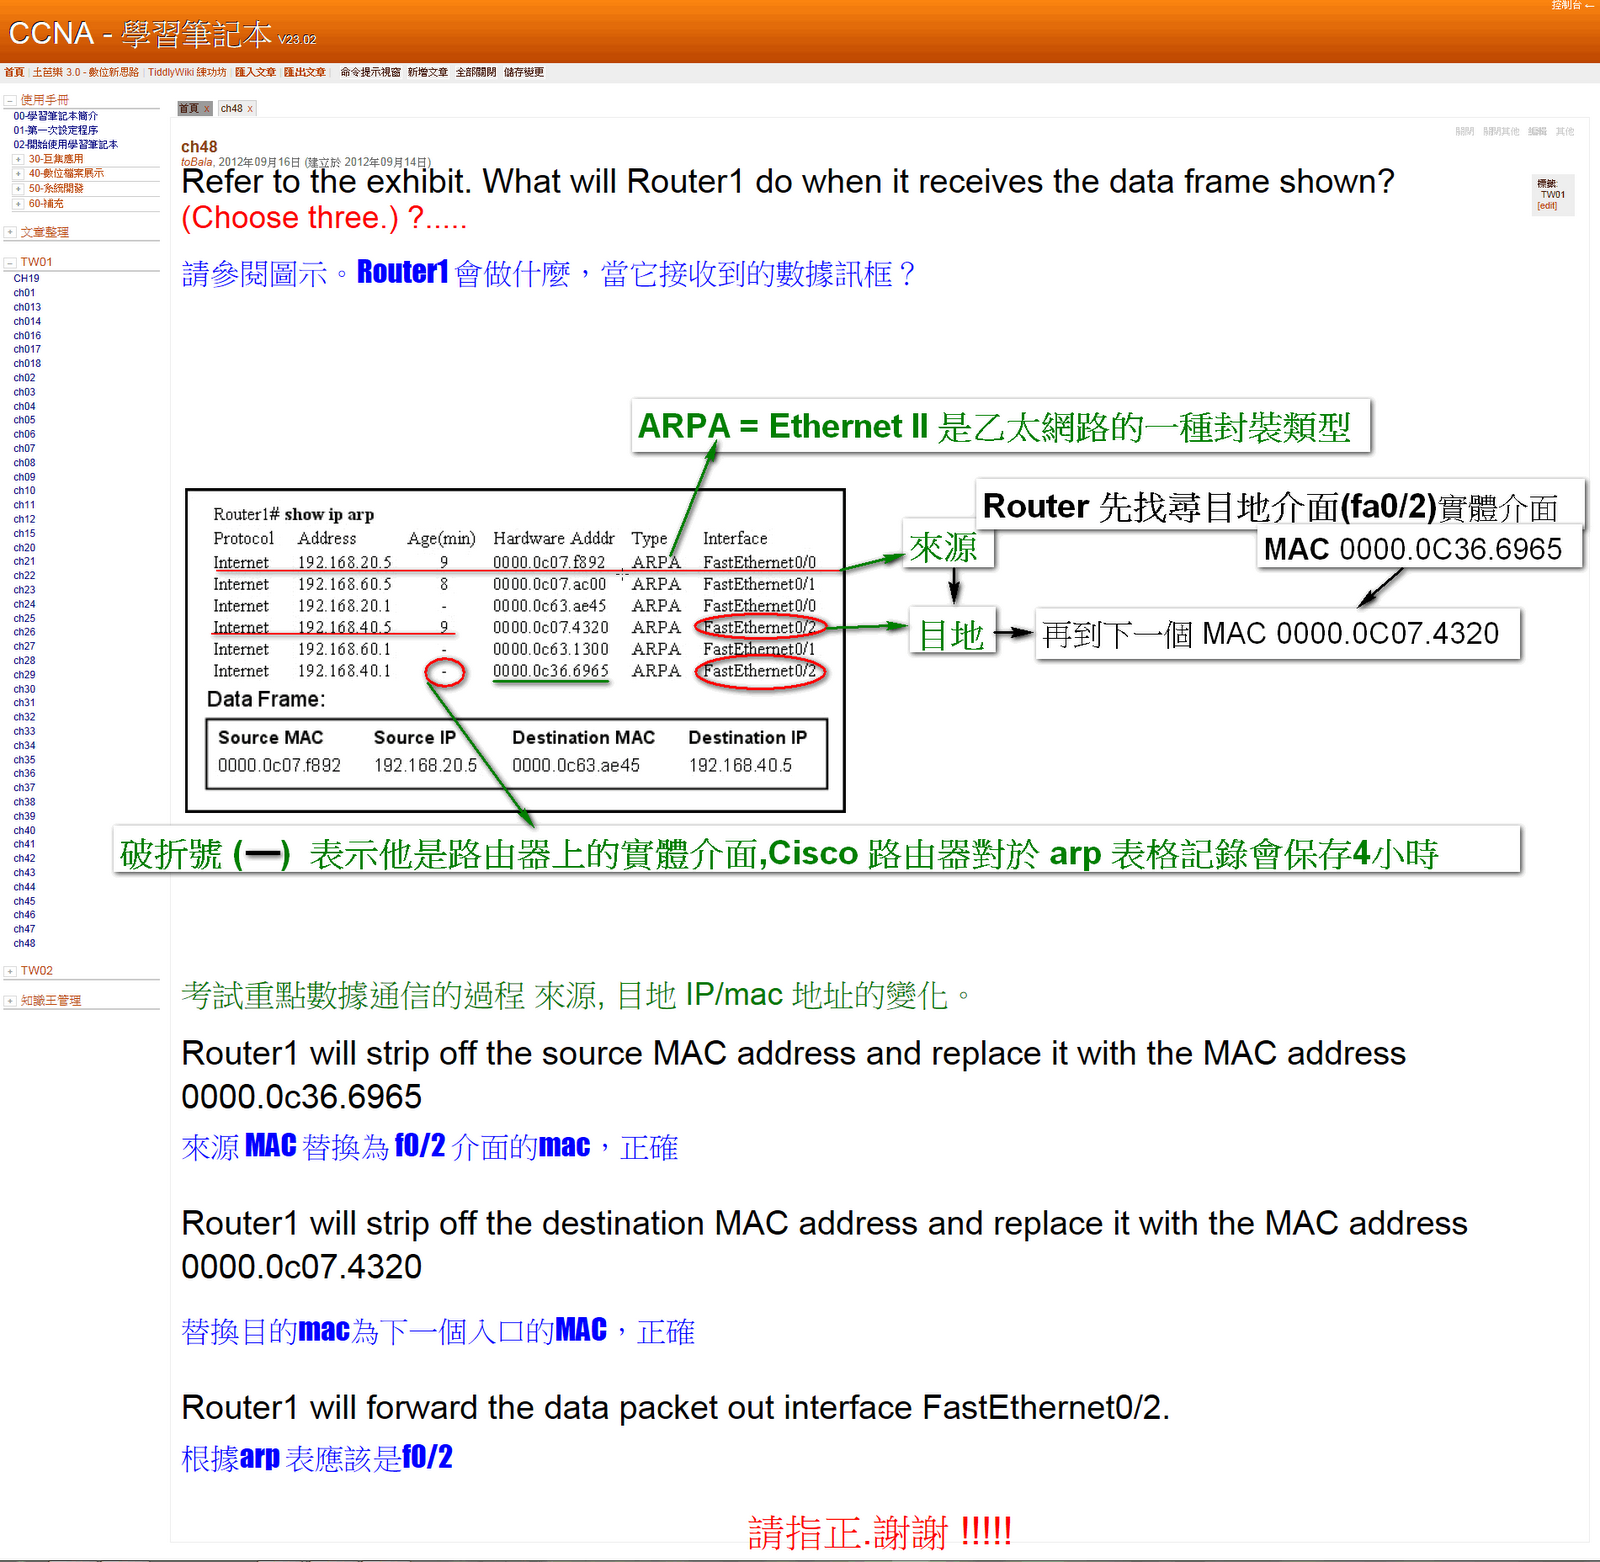Open TiddlyWiki 練功坊 menu link
The image size is (1600, 1562).
187,72
